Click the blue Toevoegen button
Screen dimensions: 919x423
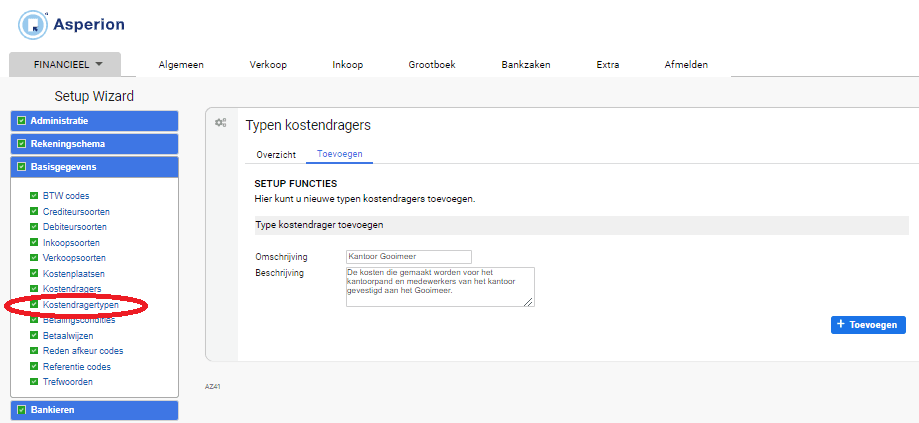(x=868, y=325)
